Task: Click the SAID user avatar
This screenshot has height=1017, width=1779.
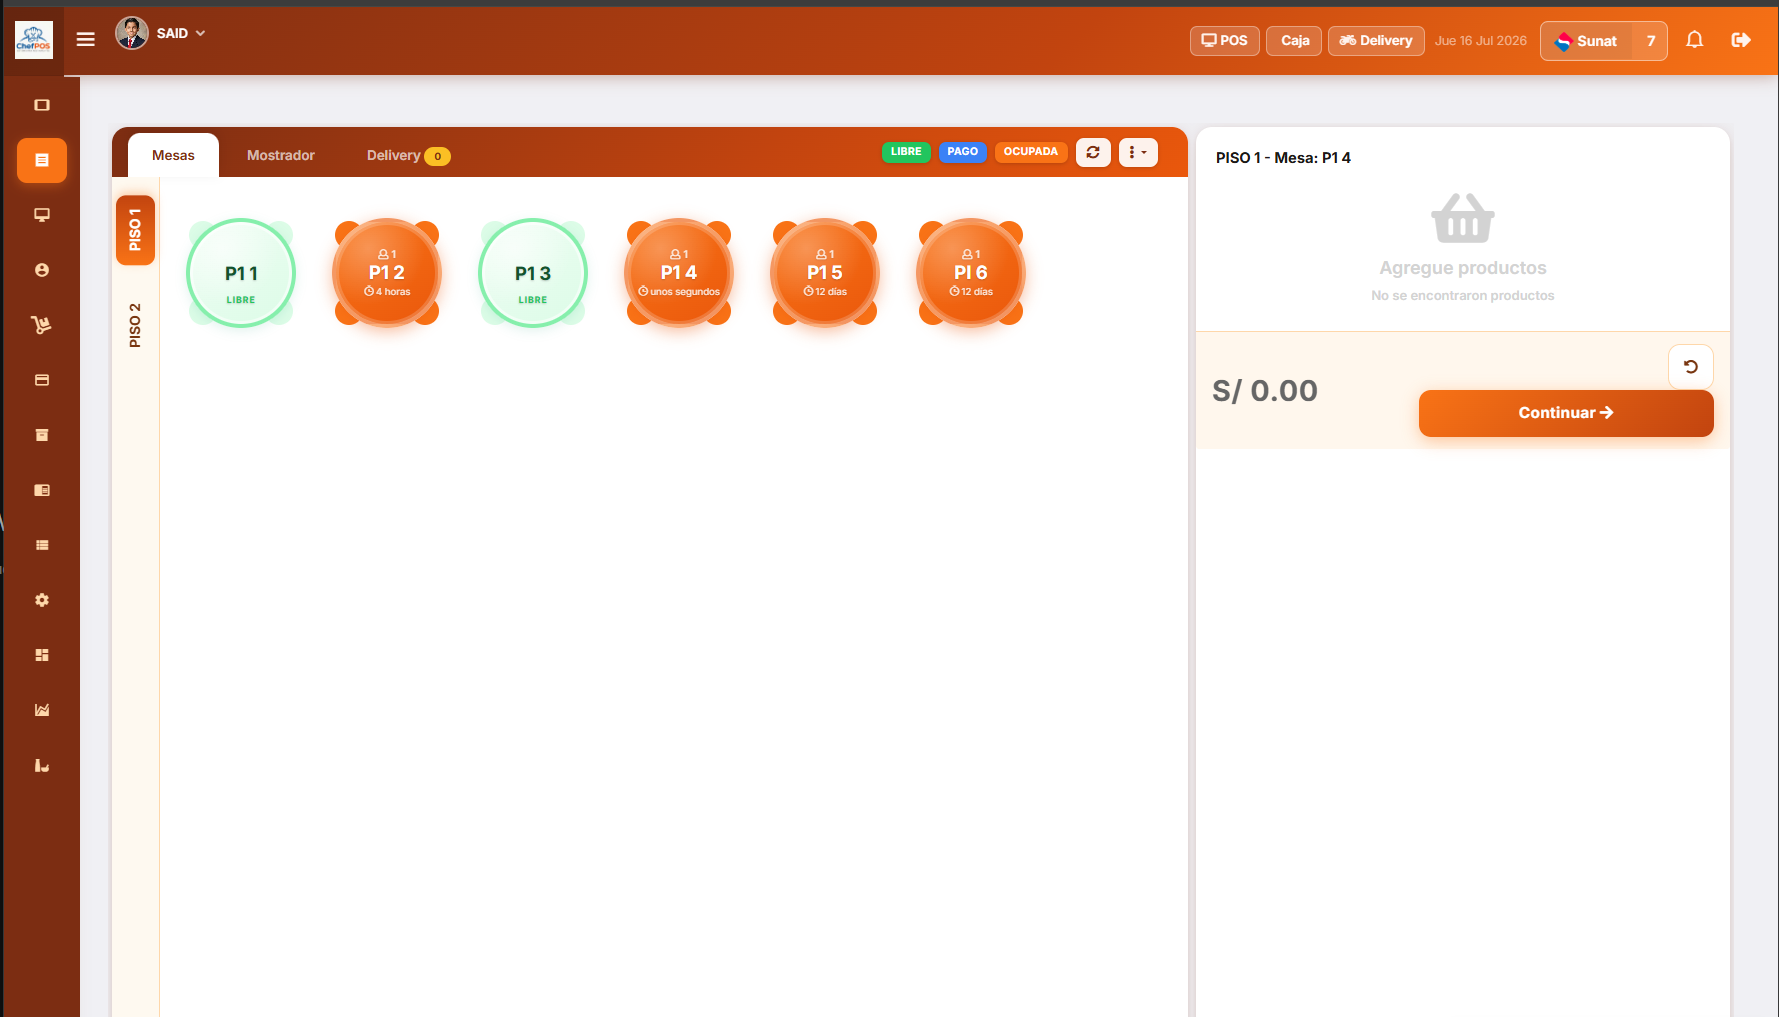Action: click(x=132, y=33)
